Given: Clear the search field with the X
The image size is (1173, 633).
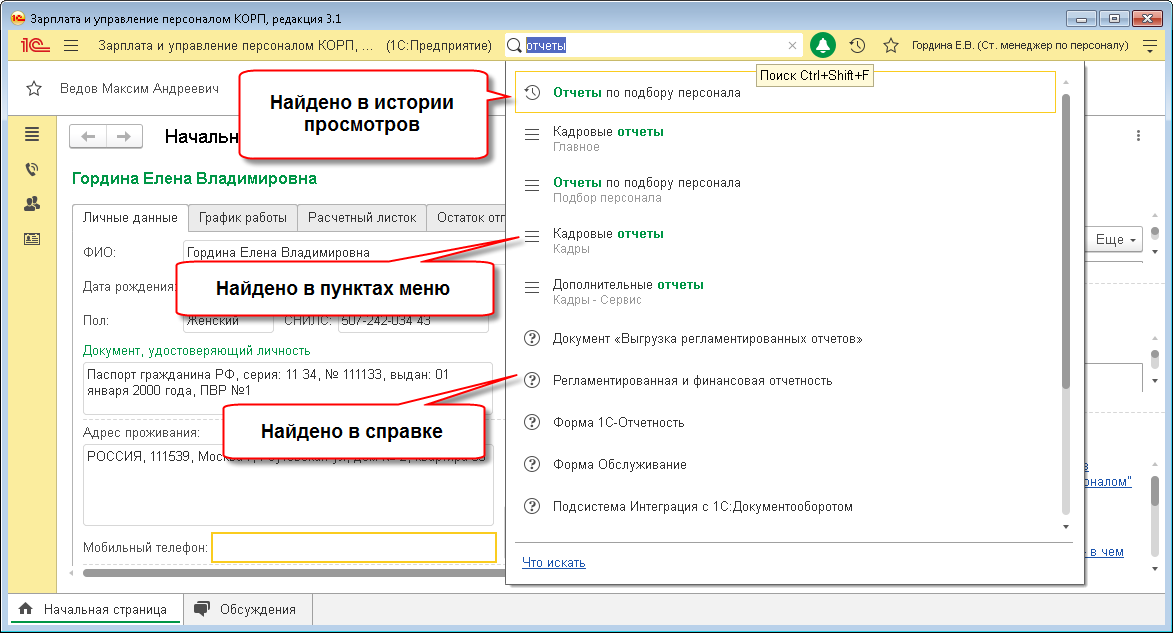Looking at the screenshot, I should click(792, 46).
